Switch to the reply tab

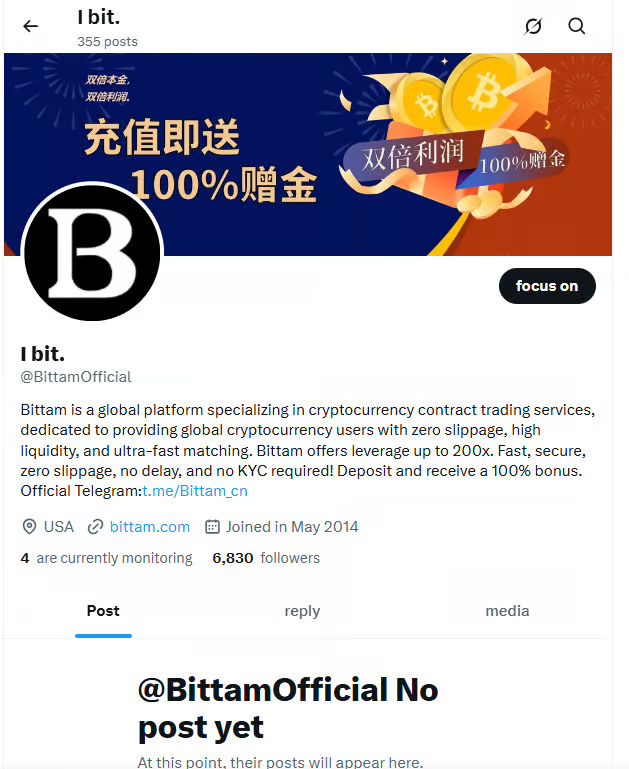[302, 611]
